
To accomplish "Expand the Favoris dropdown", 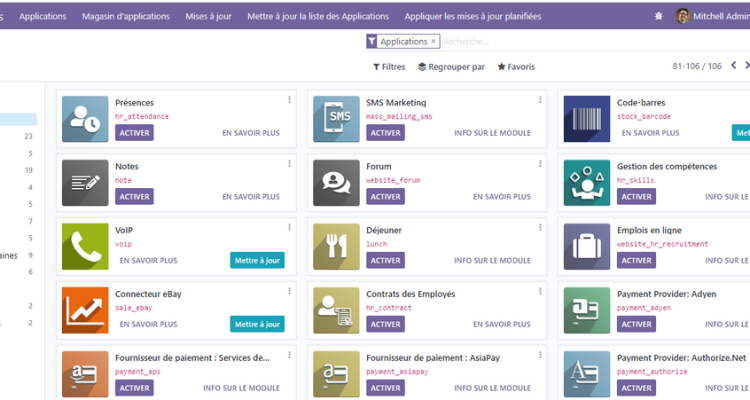I will [516, 67].
